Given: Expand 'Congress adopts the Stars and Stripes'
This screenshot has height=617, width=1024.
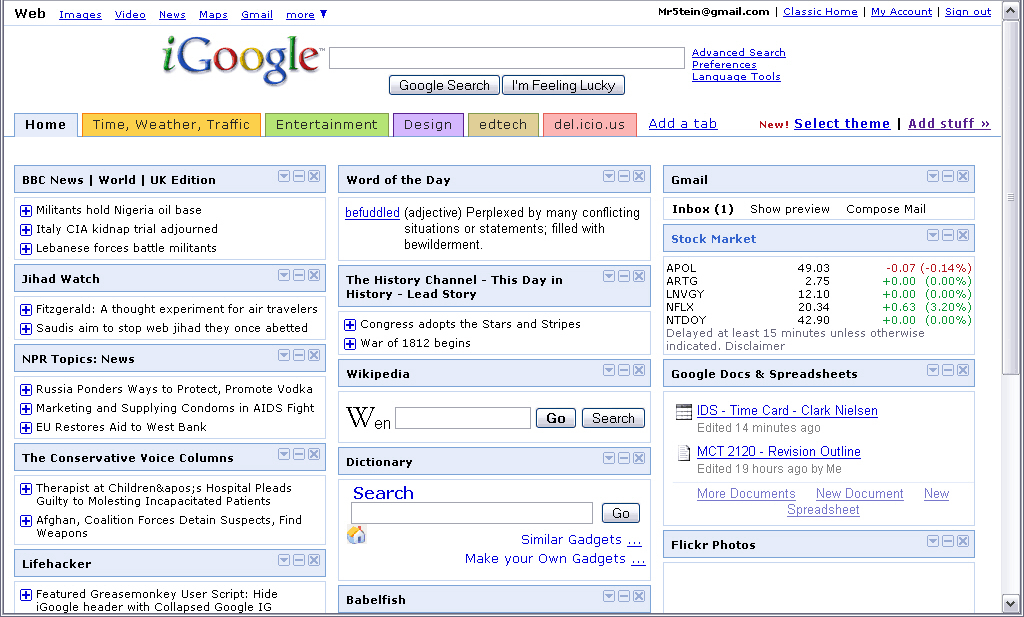Looking at the screenshot, I should click(350, 324).
